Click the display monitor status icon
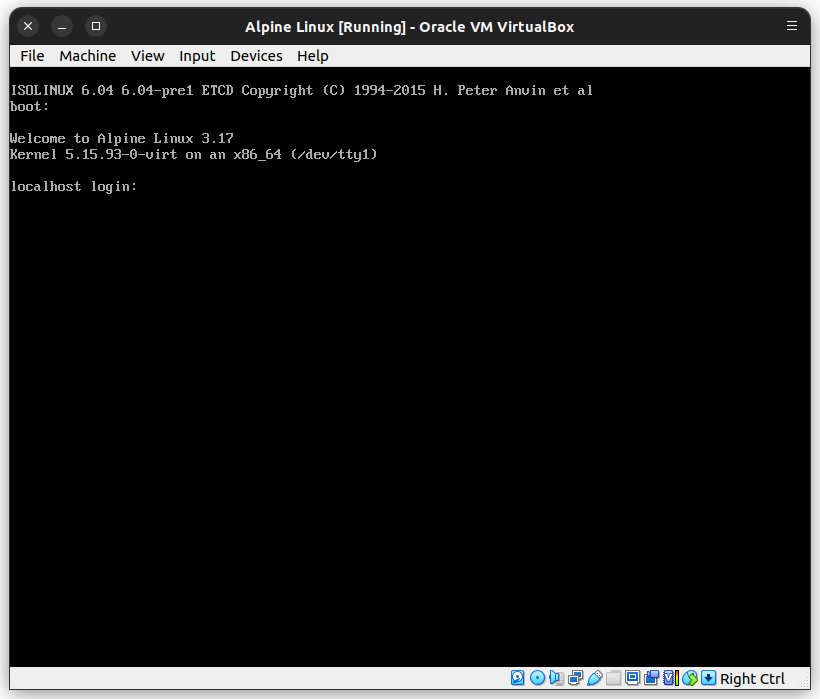Image resolution: width=820 pixels, height=699 pixels. coord(633,678)
